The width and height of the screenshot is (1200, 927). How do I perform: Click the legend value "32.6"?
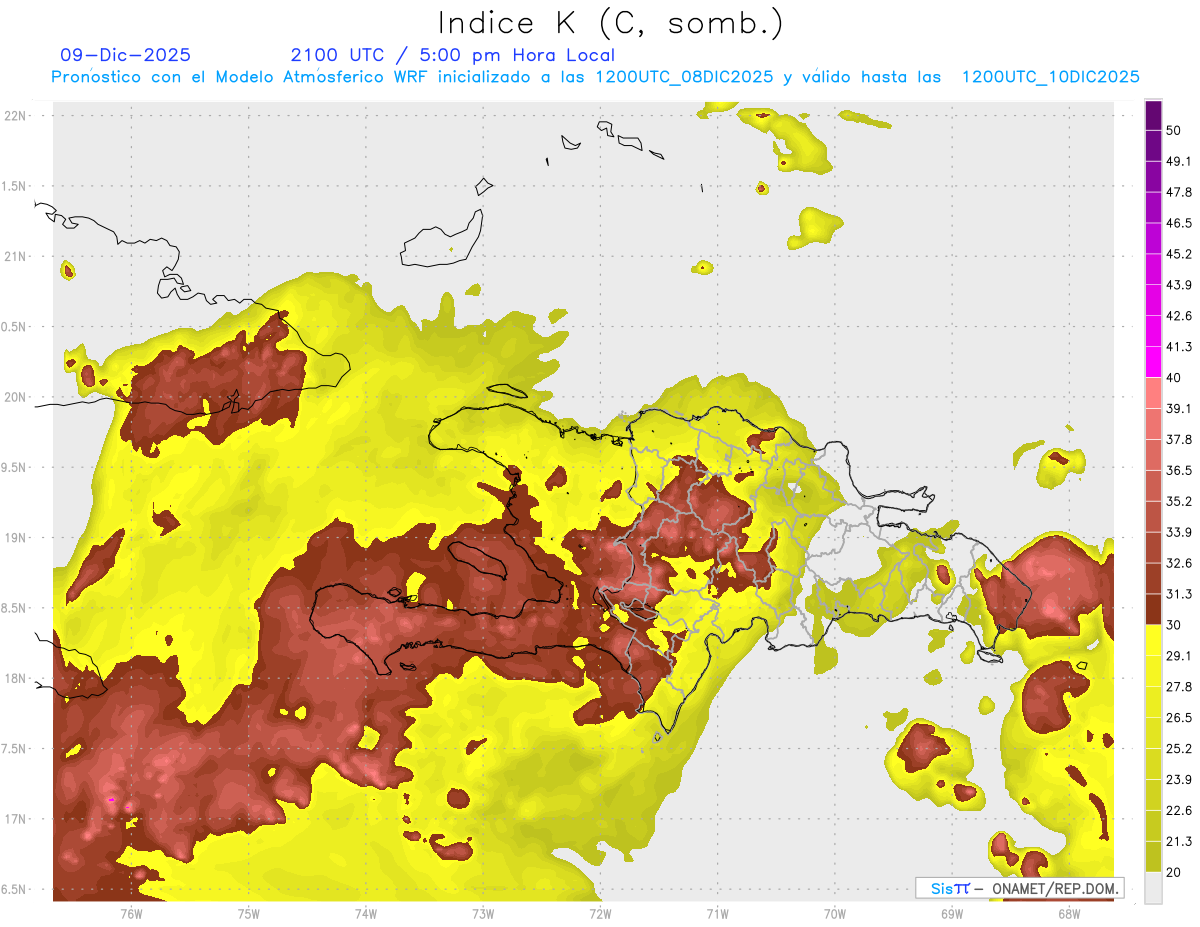[1179, 563]
